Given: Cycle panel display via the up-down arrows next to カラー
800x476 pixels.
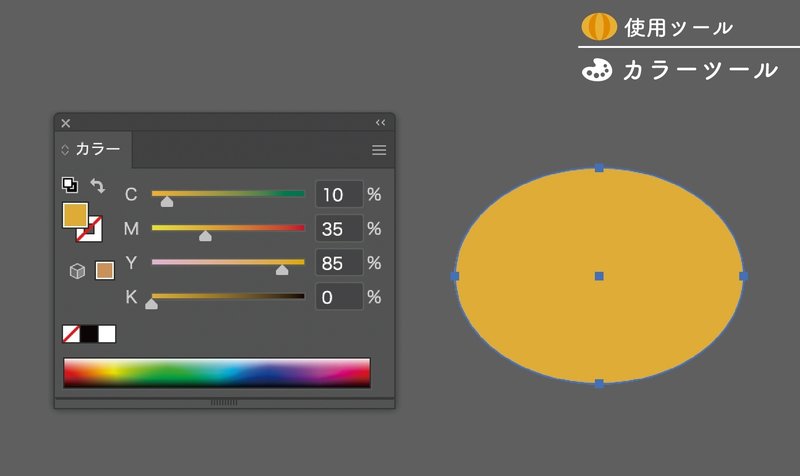Looking at the screenshot, I should (65, 150).
